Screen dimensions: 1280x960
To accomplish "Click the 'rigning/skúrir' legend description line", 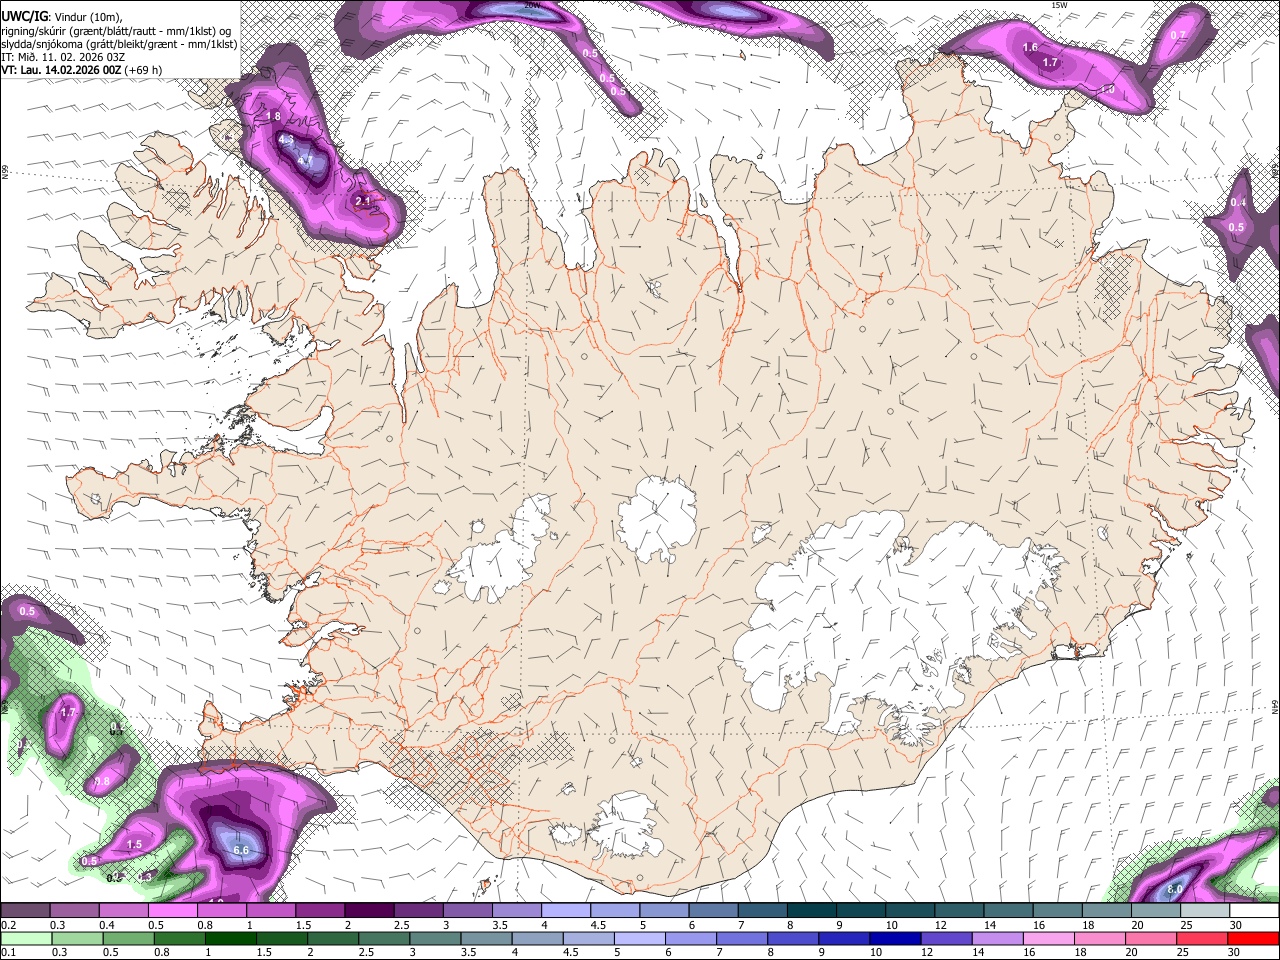I will tap(116, 30).
